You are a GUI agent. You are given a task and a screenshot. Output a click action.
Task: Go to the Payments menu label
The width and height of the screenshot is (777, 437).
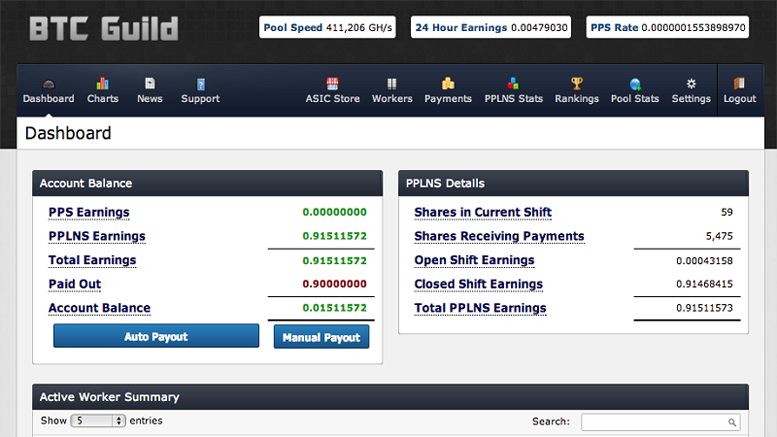(x=448, y=99)
